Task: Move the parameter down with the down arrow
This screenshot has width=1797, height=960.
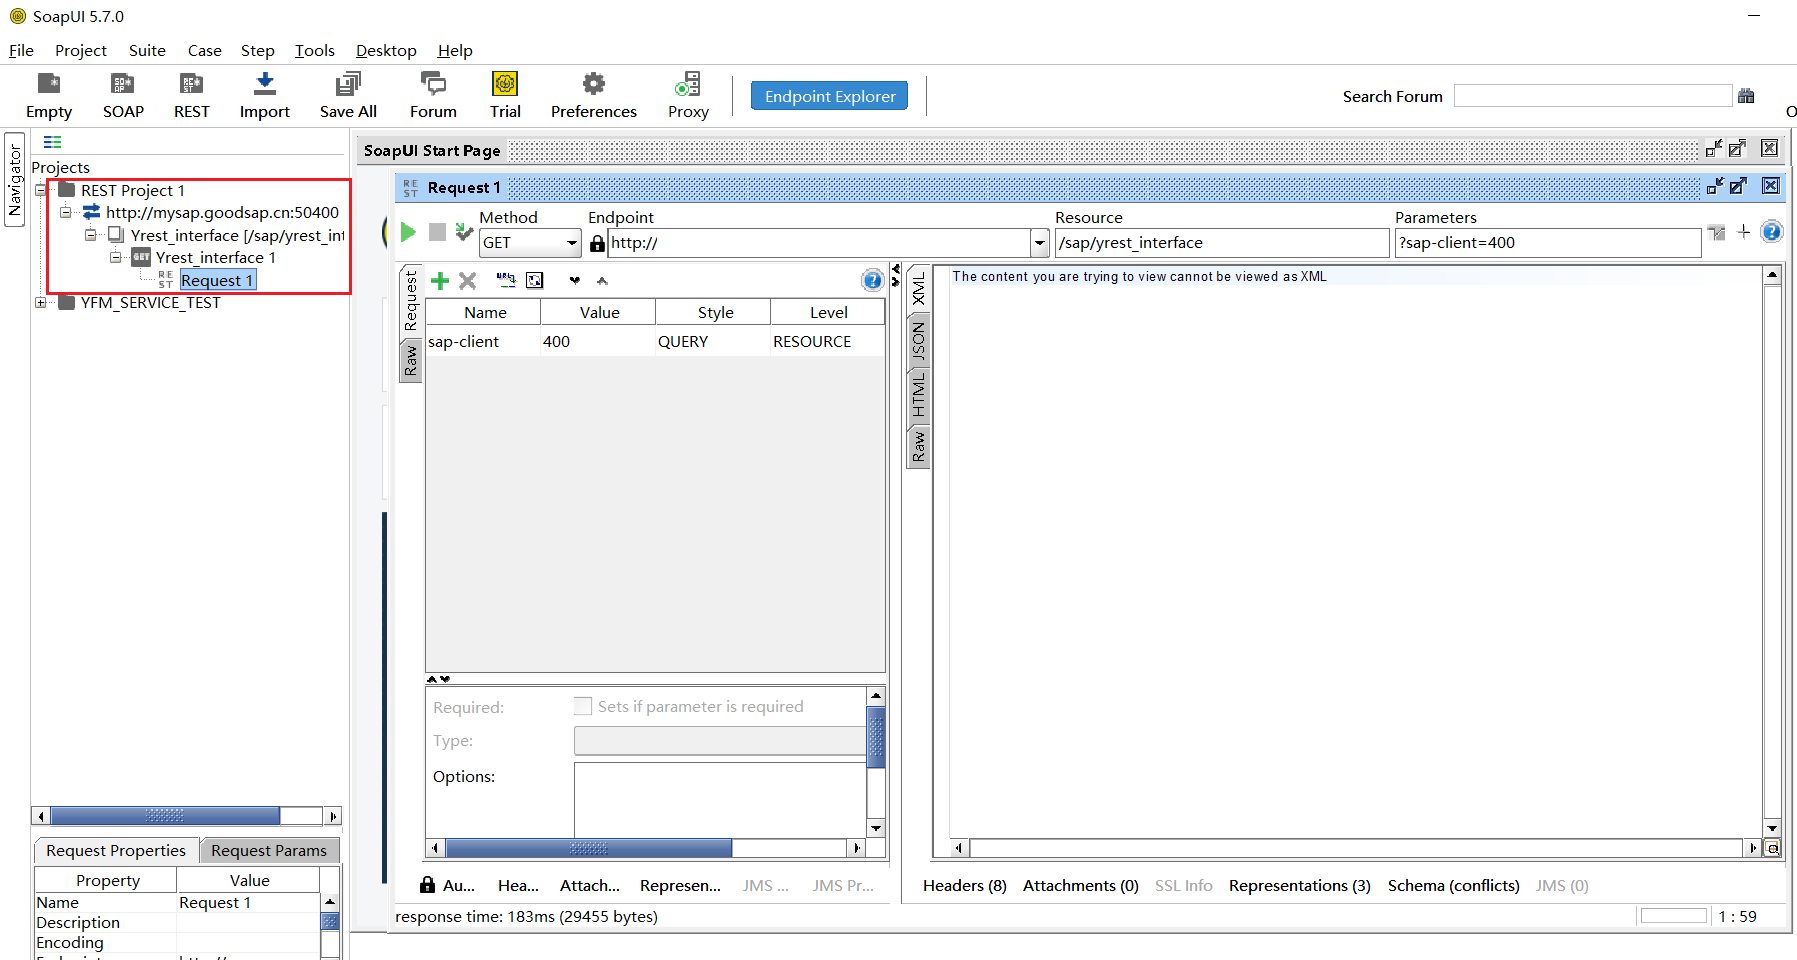Action: click(x=575, y=281)
